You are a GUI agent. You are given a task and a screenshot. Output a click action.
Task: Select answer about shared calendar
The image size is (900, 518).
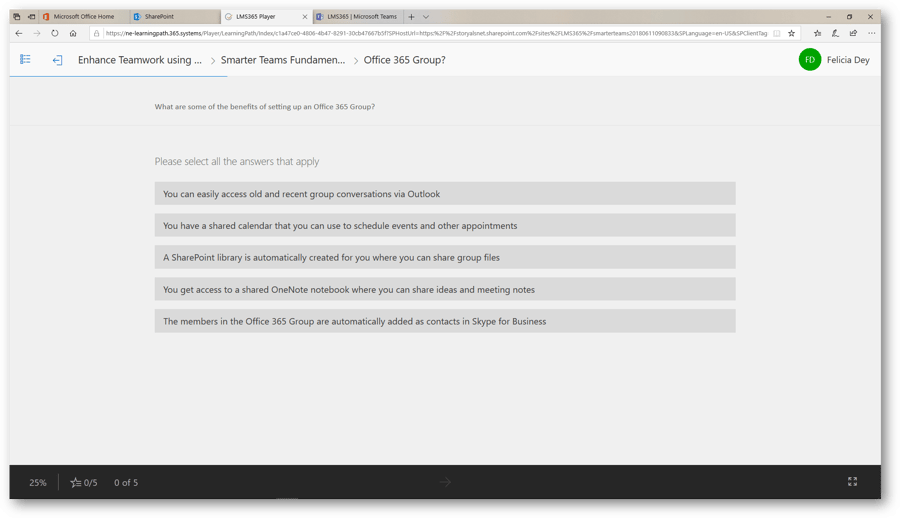445,225
